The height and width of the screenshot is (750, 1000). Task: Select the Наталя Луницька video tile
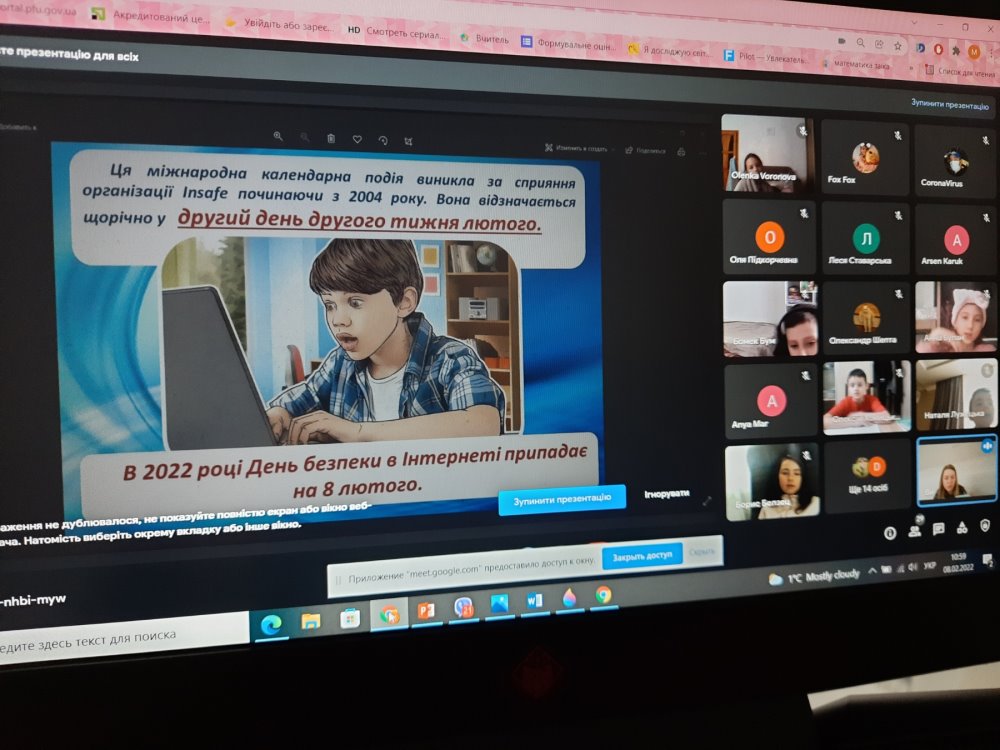pyautogui.click(x=956, y=395)
